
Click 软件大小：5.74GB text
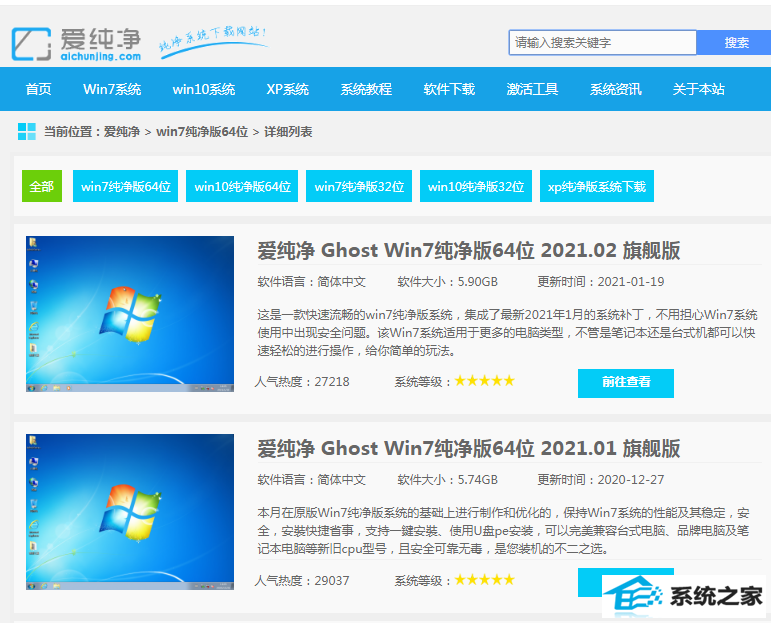447,479
